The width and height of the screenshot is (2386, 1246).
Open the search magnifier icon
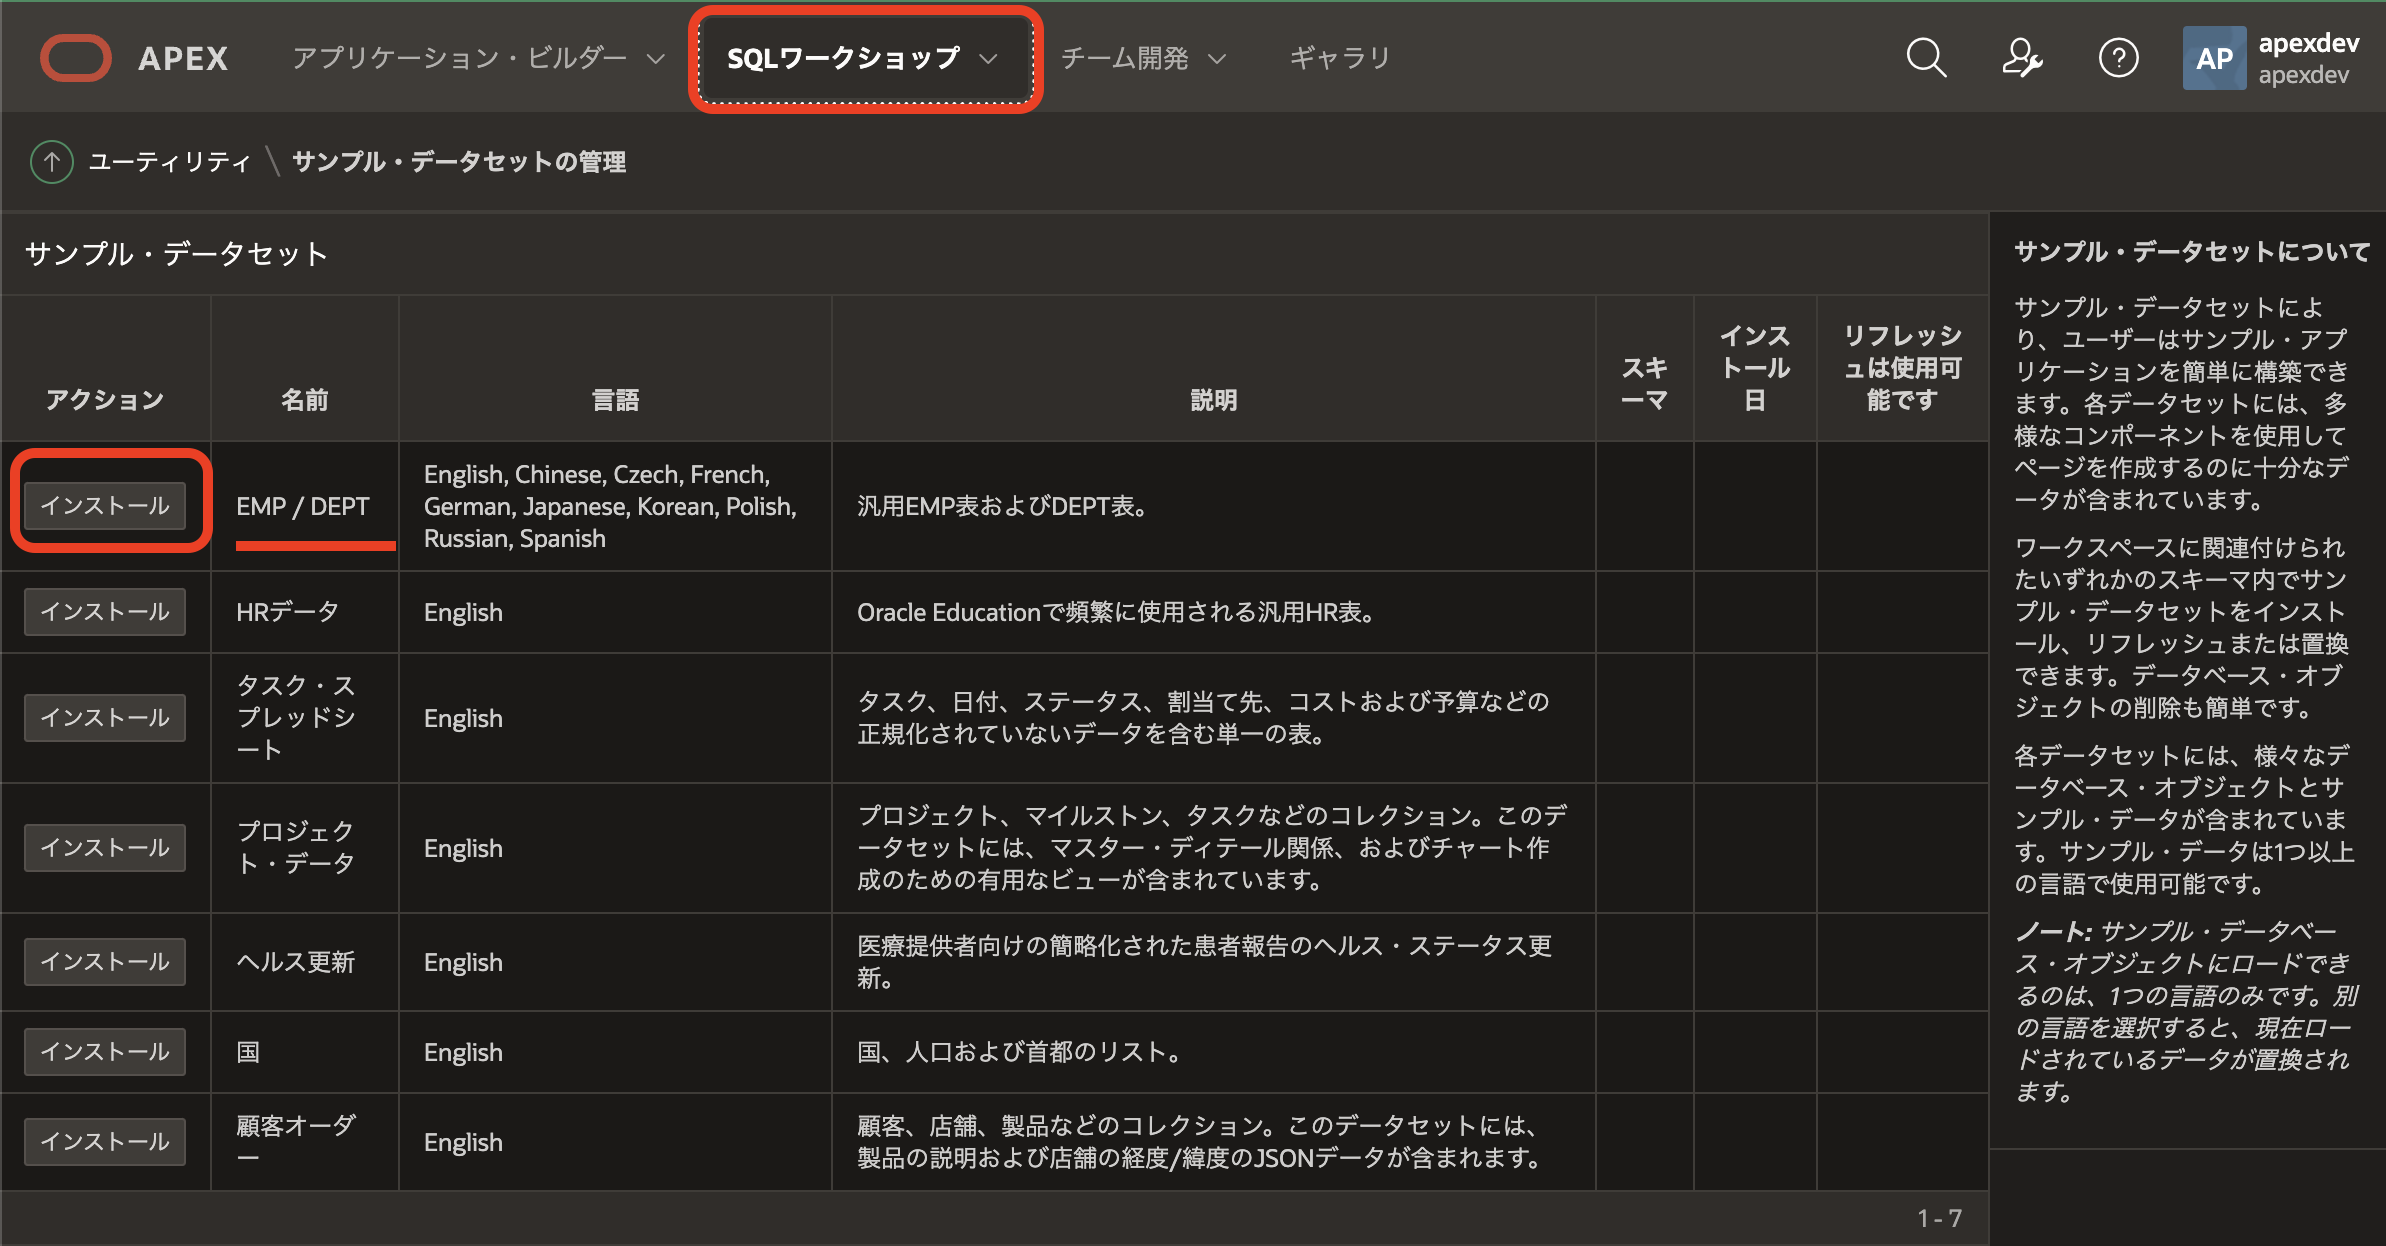[1925, 58]
